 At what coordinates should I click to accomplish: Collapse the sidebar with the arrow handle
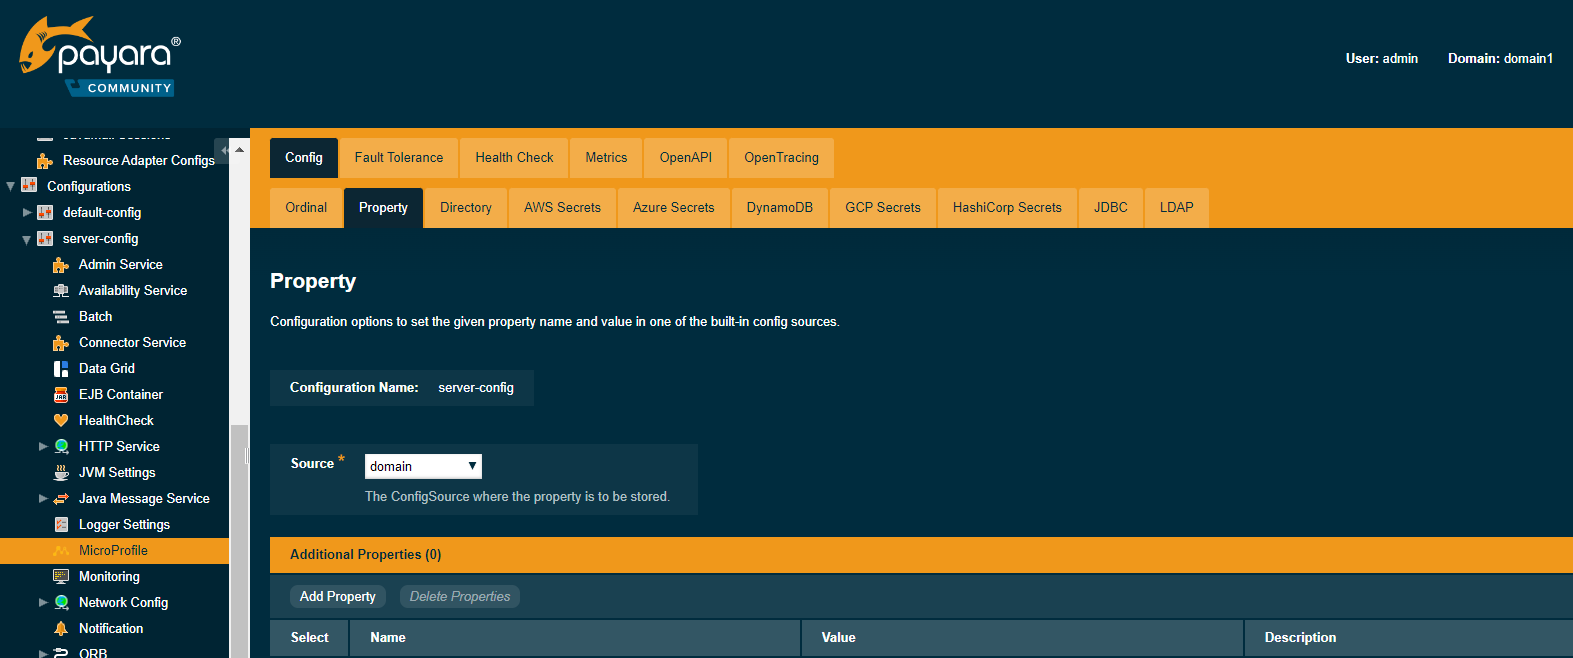224,150
